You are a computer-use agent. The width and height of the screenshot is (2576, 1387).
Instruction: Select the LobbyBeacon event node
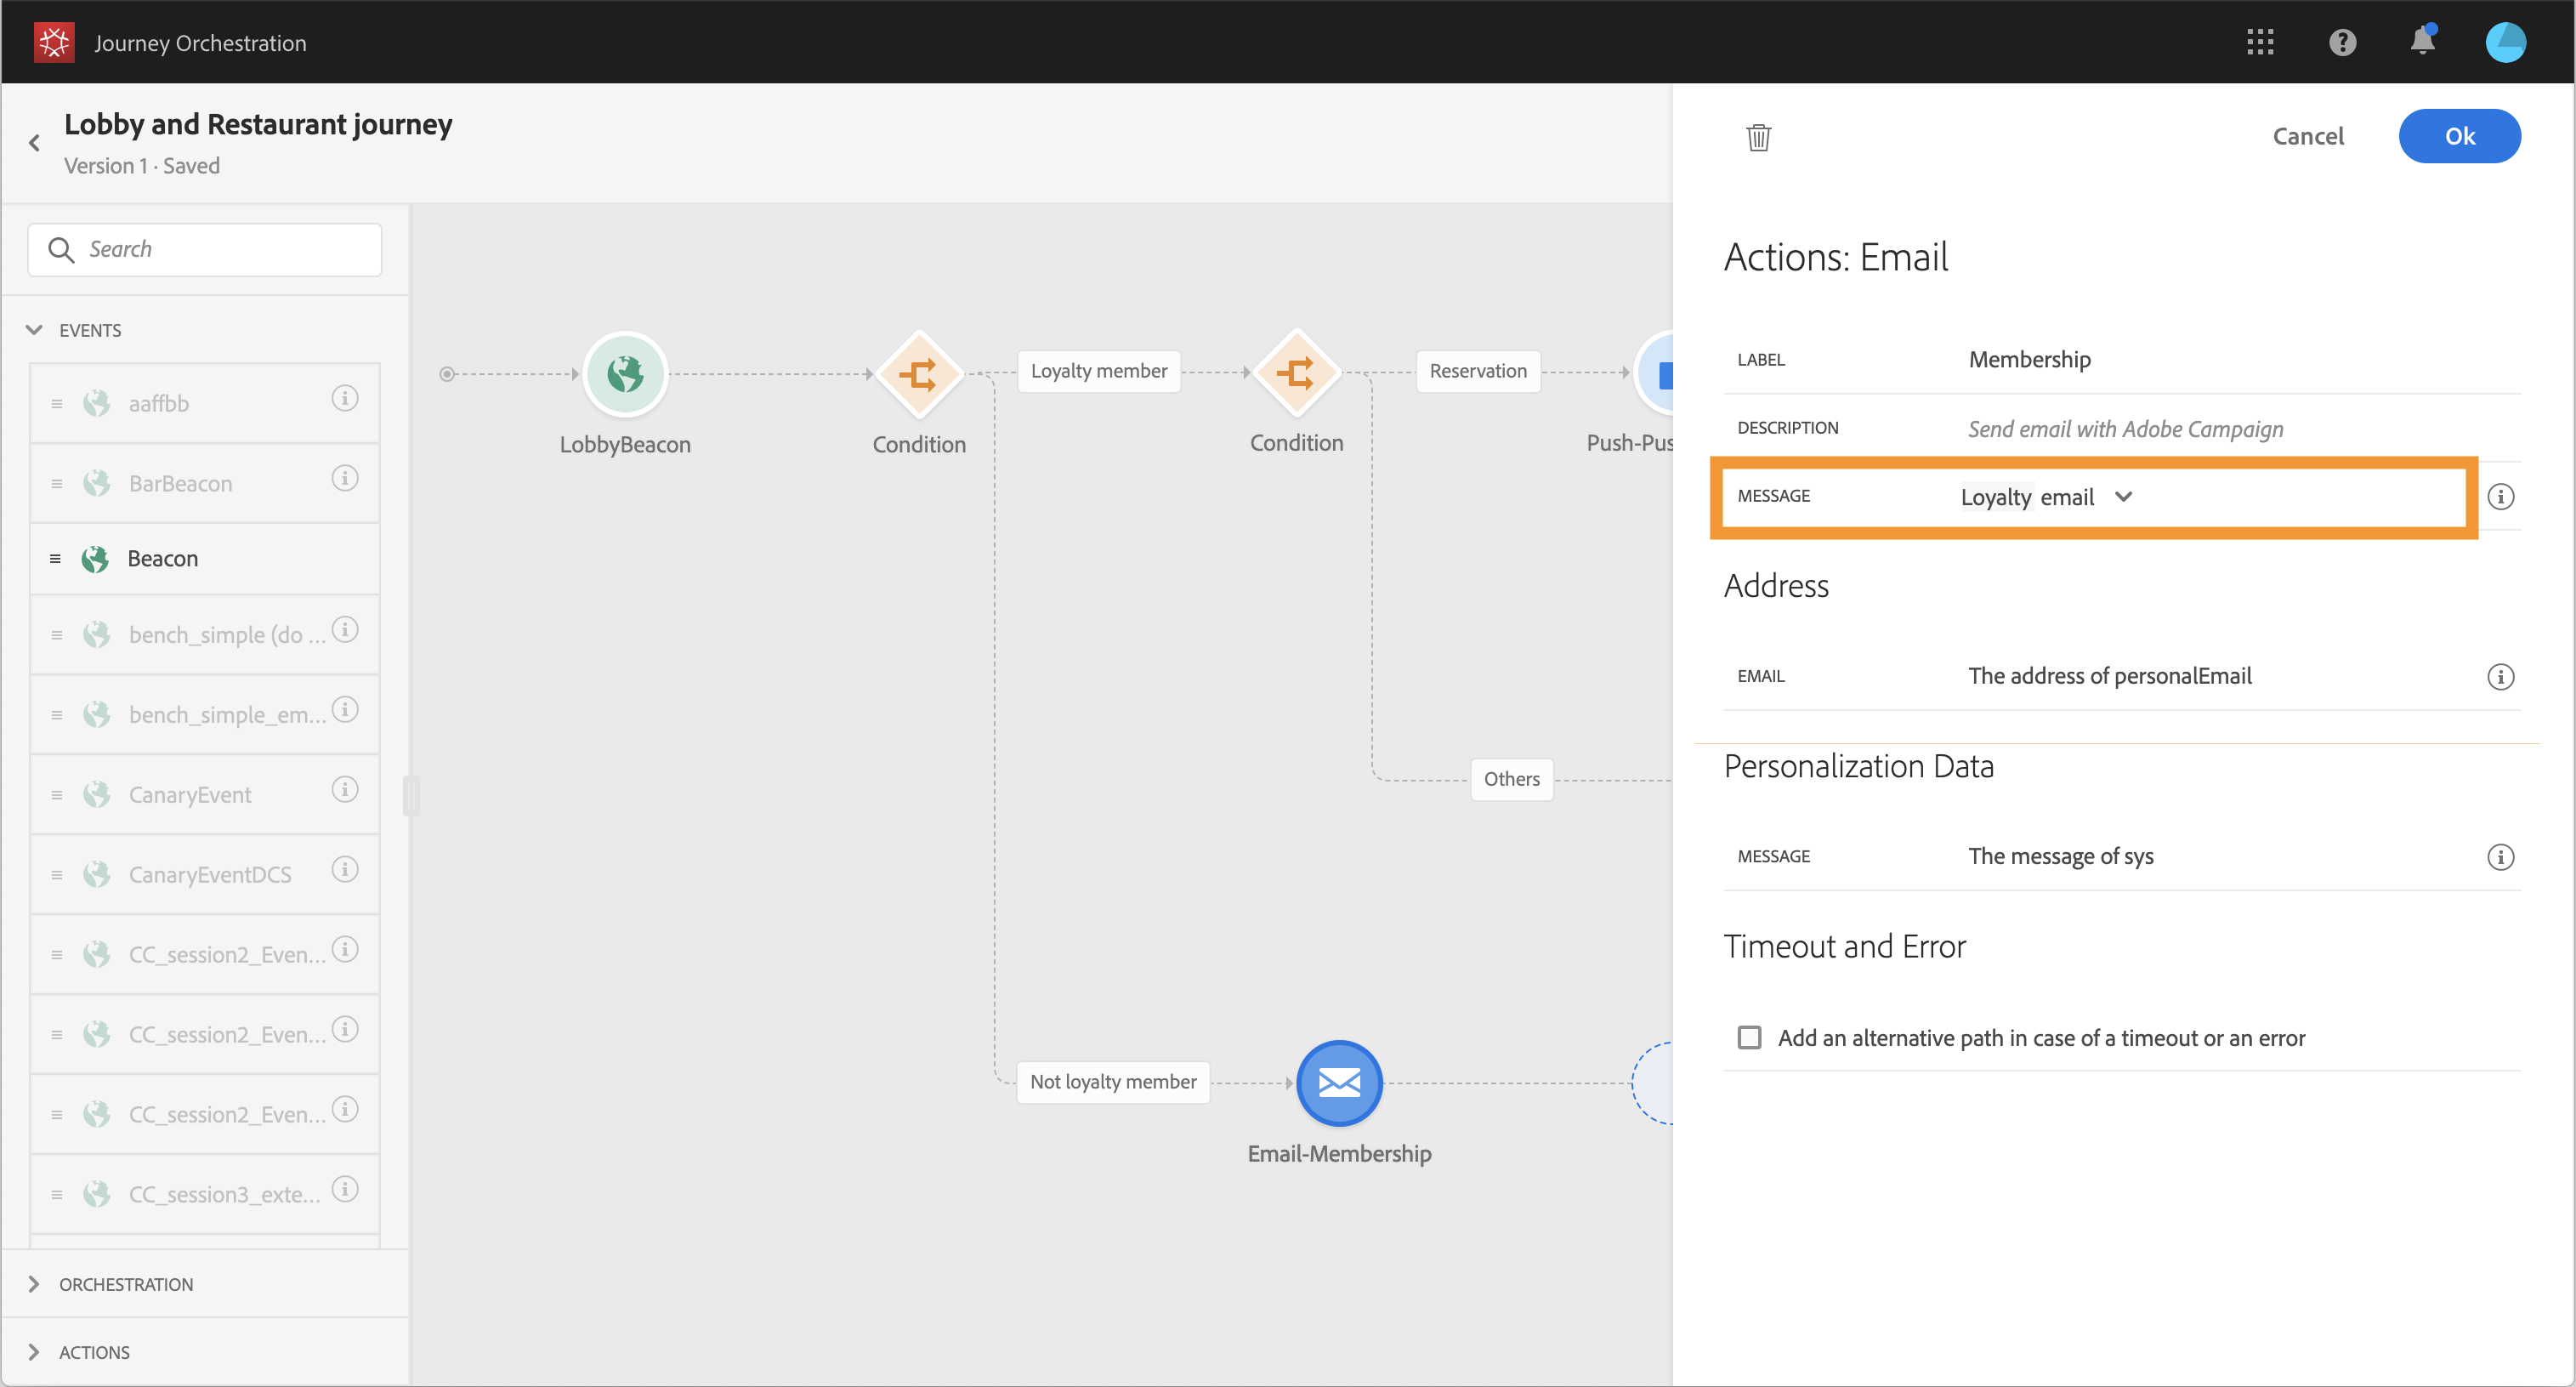pos(625,374)
